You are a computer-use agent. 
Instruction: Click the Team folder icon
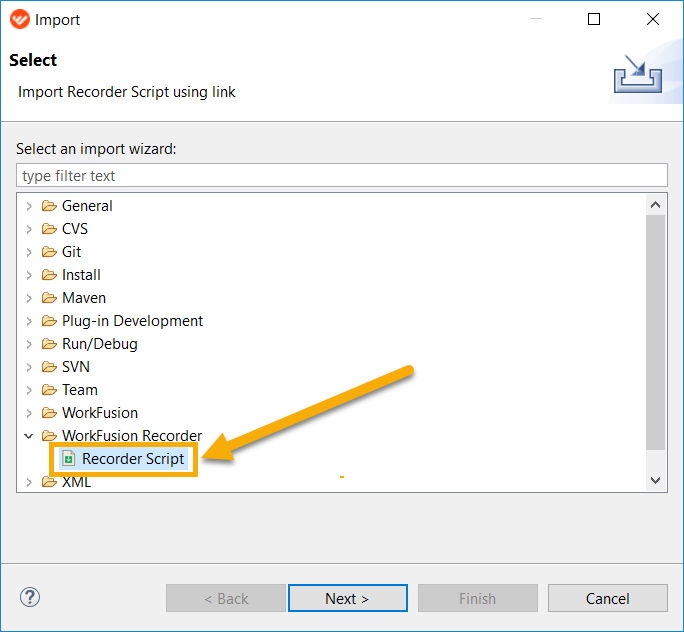(49, 389)
